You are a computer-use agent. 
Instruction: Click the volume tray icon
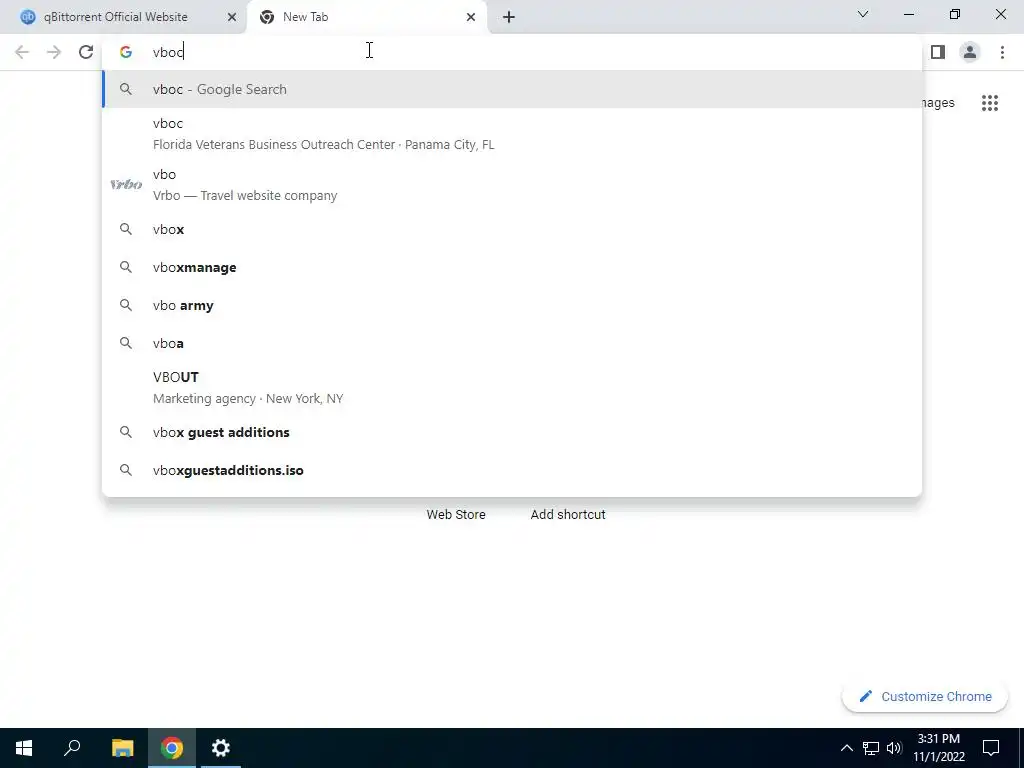pyautogui.click(x=894, y=748)
